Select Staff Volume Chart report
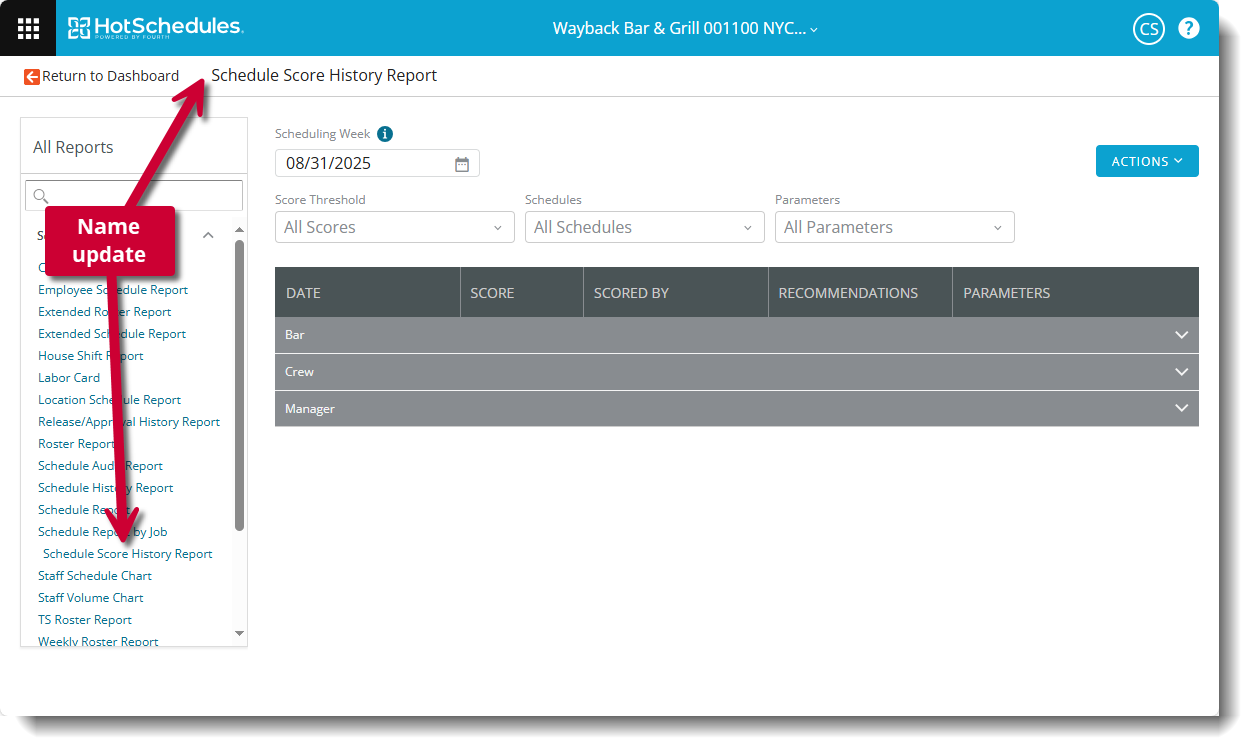This screenshot has height=753, width=1256. [91, 598]
